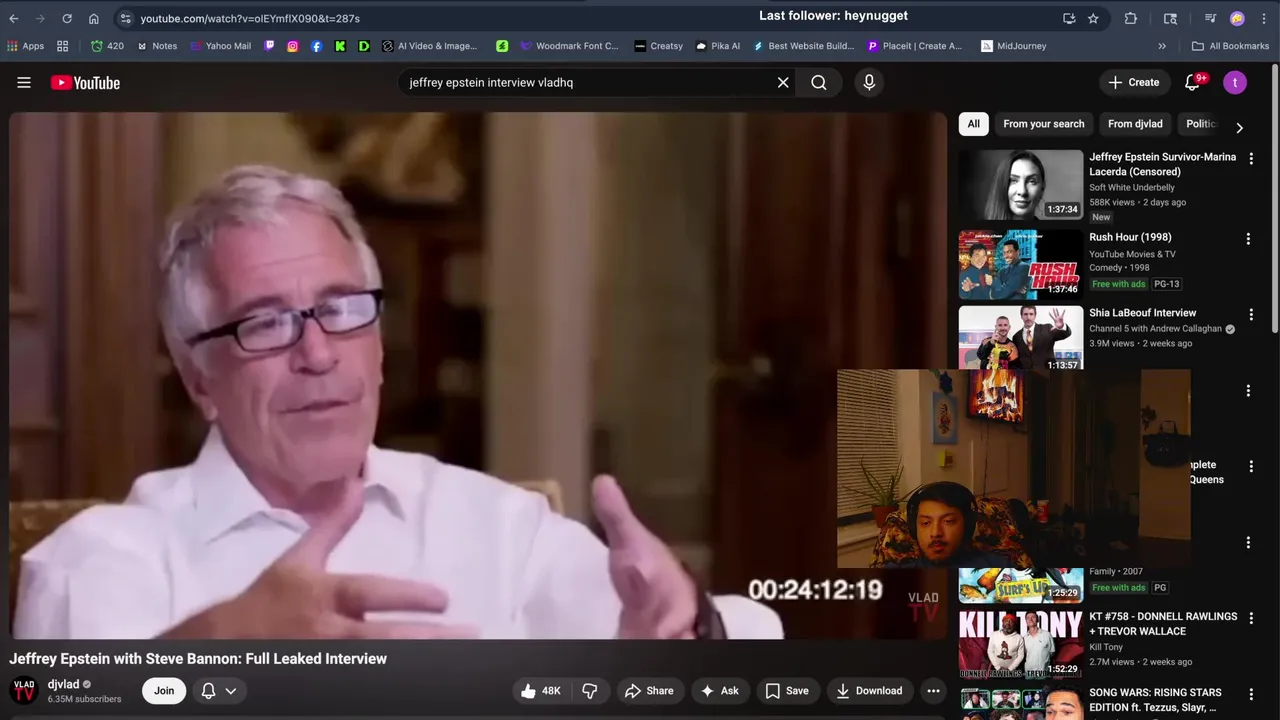The height and width of the screenshot is (720, 1280).
Task: Open the Facebook bookmark icon
Action: point(316,46)
